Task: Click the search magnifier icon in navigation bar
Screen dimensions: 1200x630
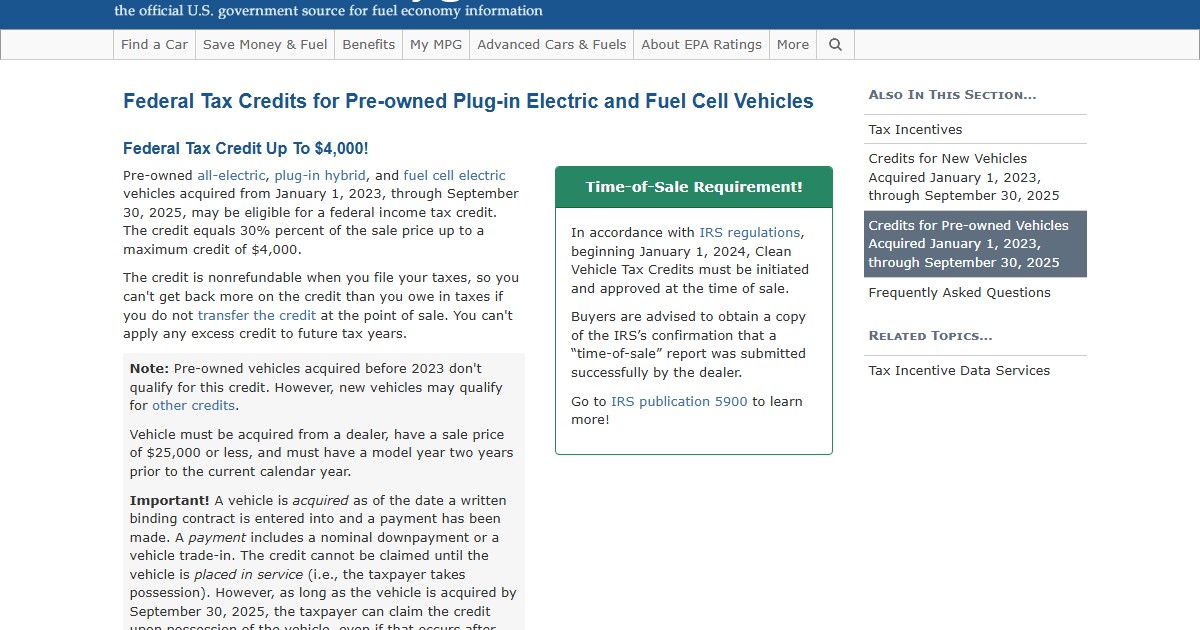Action: (x=835, y=45)
